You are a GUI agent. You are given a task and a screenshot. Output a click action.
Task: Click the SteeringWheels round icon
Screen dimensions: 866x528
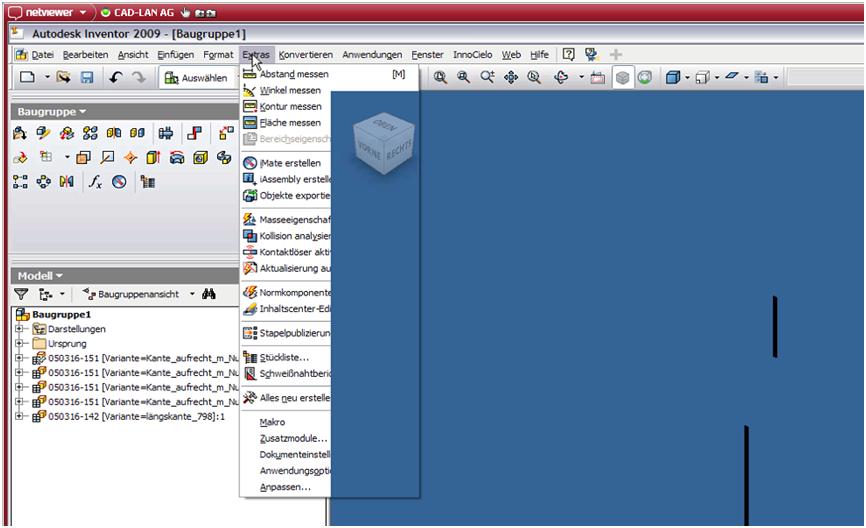[645, 78]
